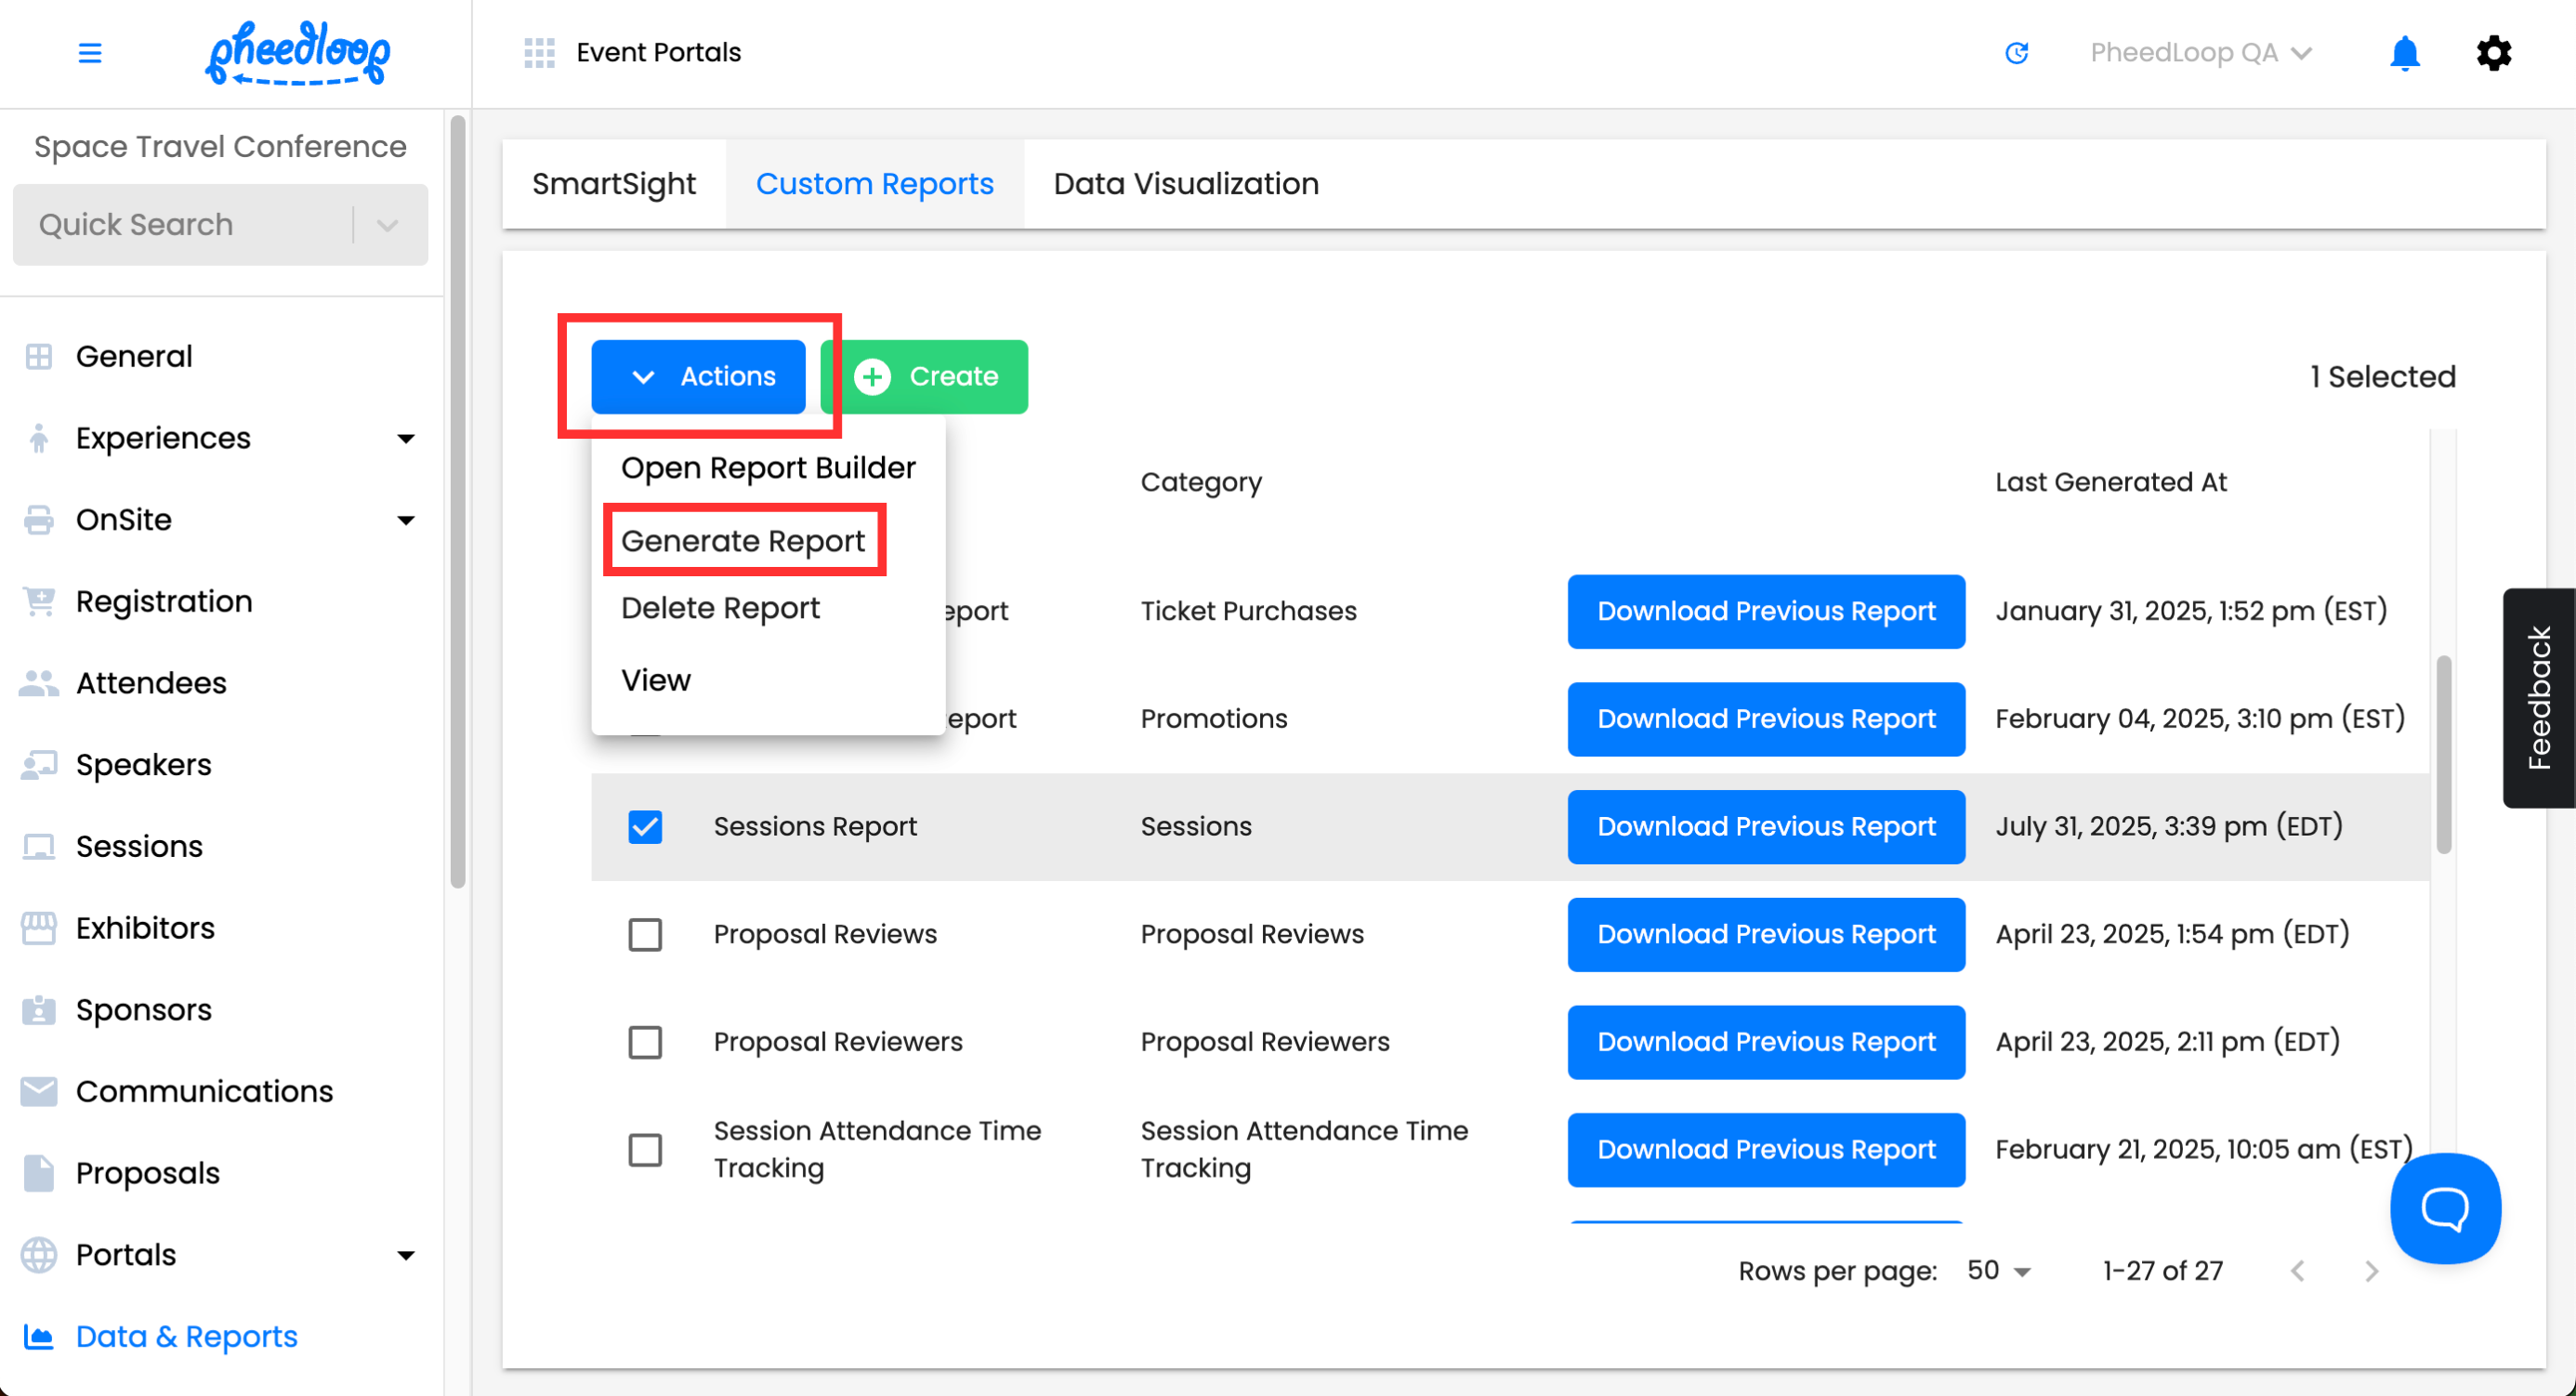Viewport: 2576px width, 1396px height.
Task: Click the Data & Reports chart icon
Action: pyautogui.click(x=39, y=1336)
